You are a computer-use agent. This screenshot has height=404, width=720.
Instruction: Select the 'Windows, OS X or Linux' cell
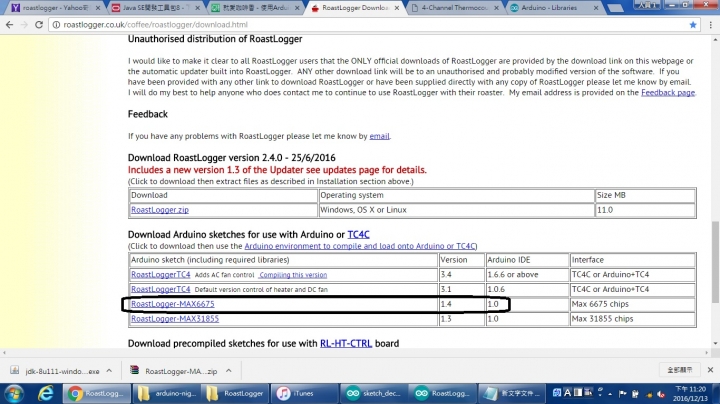[456, 210]
